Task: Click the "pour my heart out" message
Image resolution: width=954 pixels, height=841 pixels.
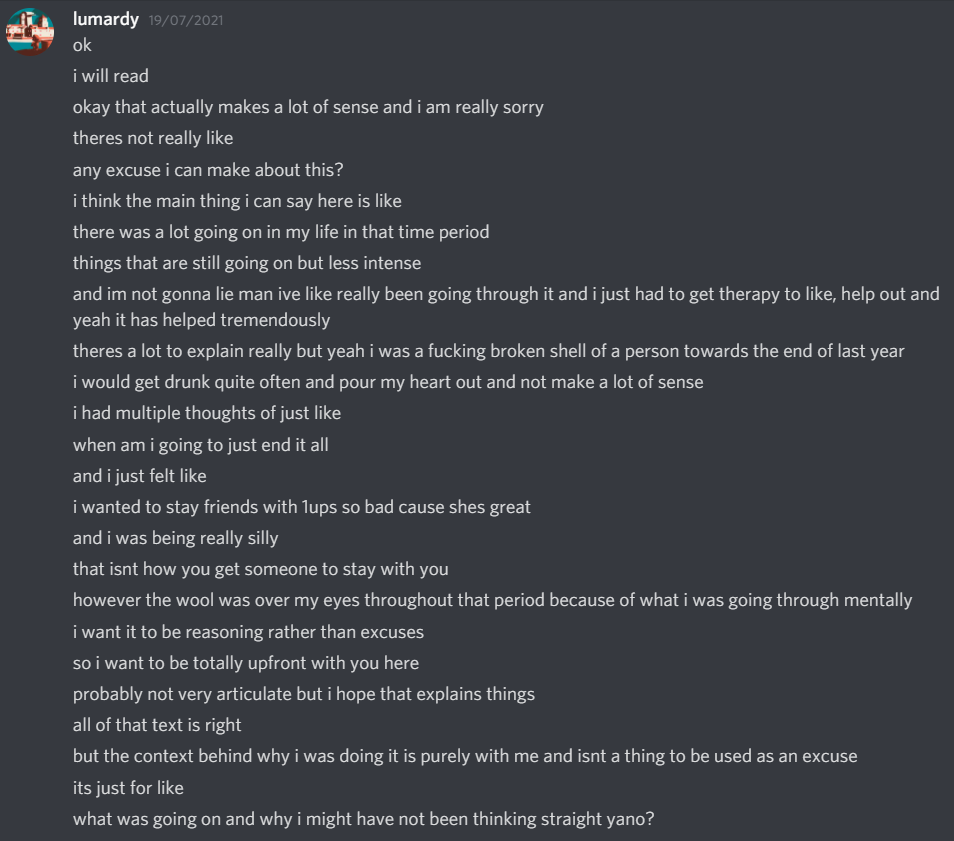Action: [388, 382]
